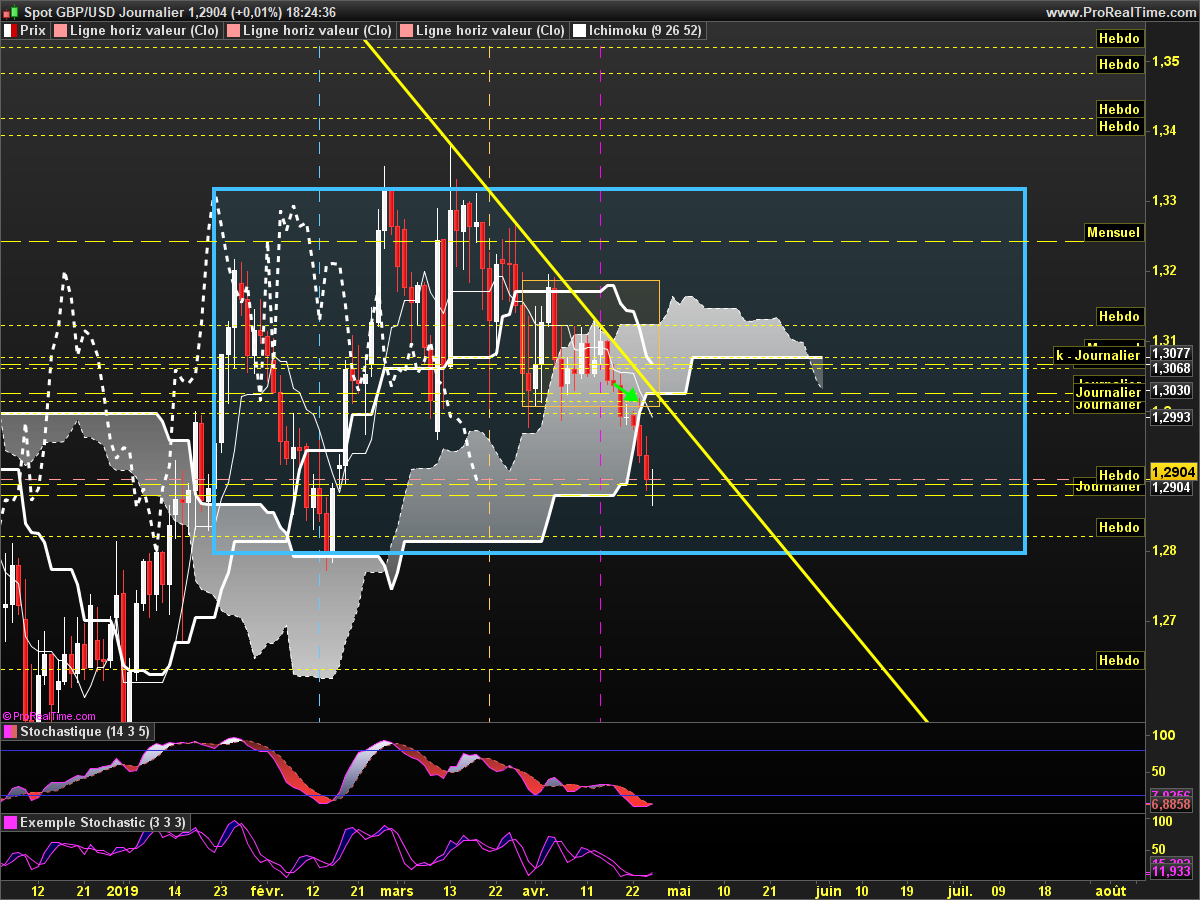Click the 1,3030 price tag
Viewport: 1200px width, 900px height.
click(x=1170, y=390)
